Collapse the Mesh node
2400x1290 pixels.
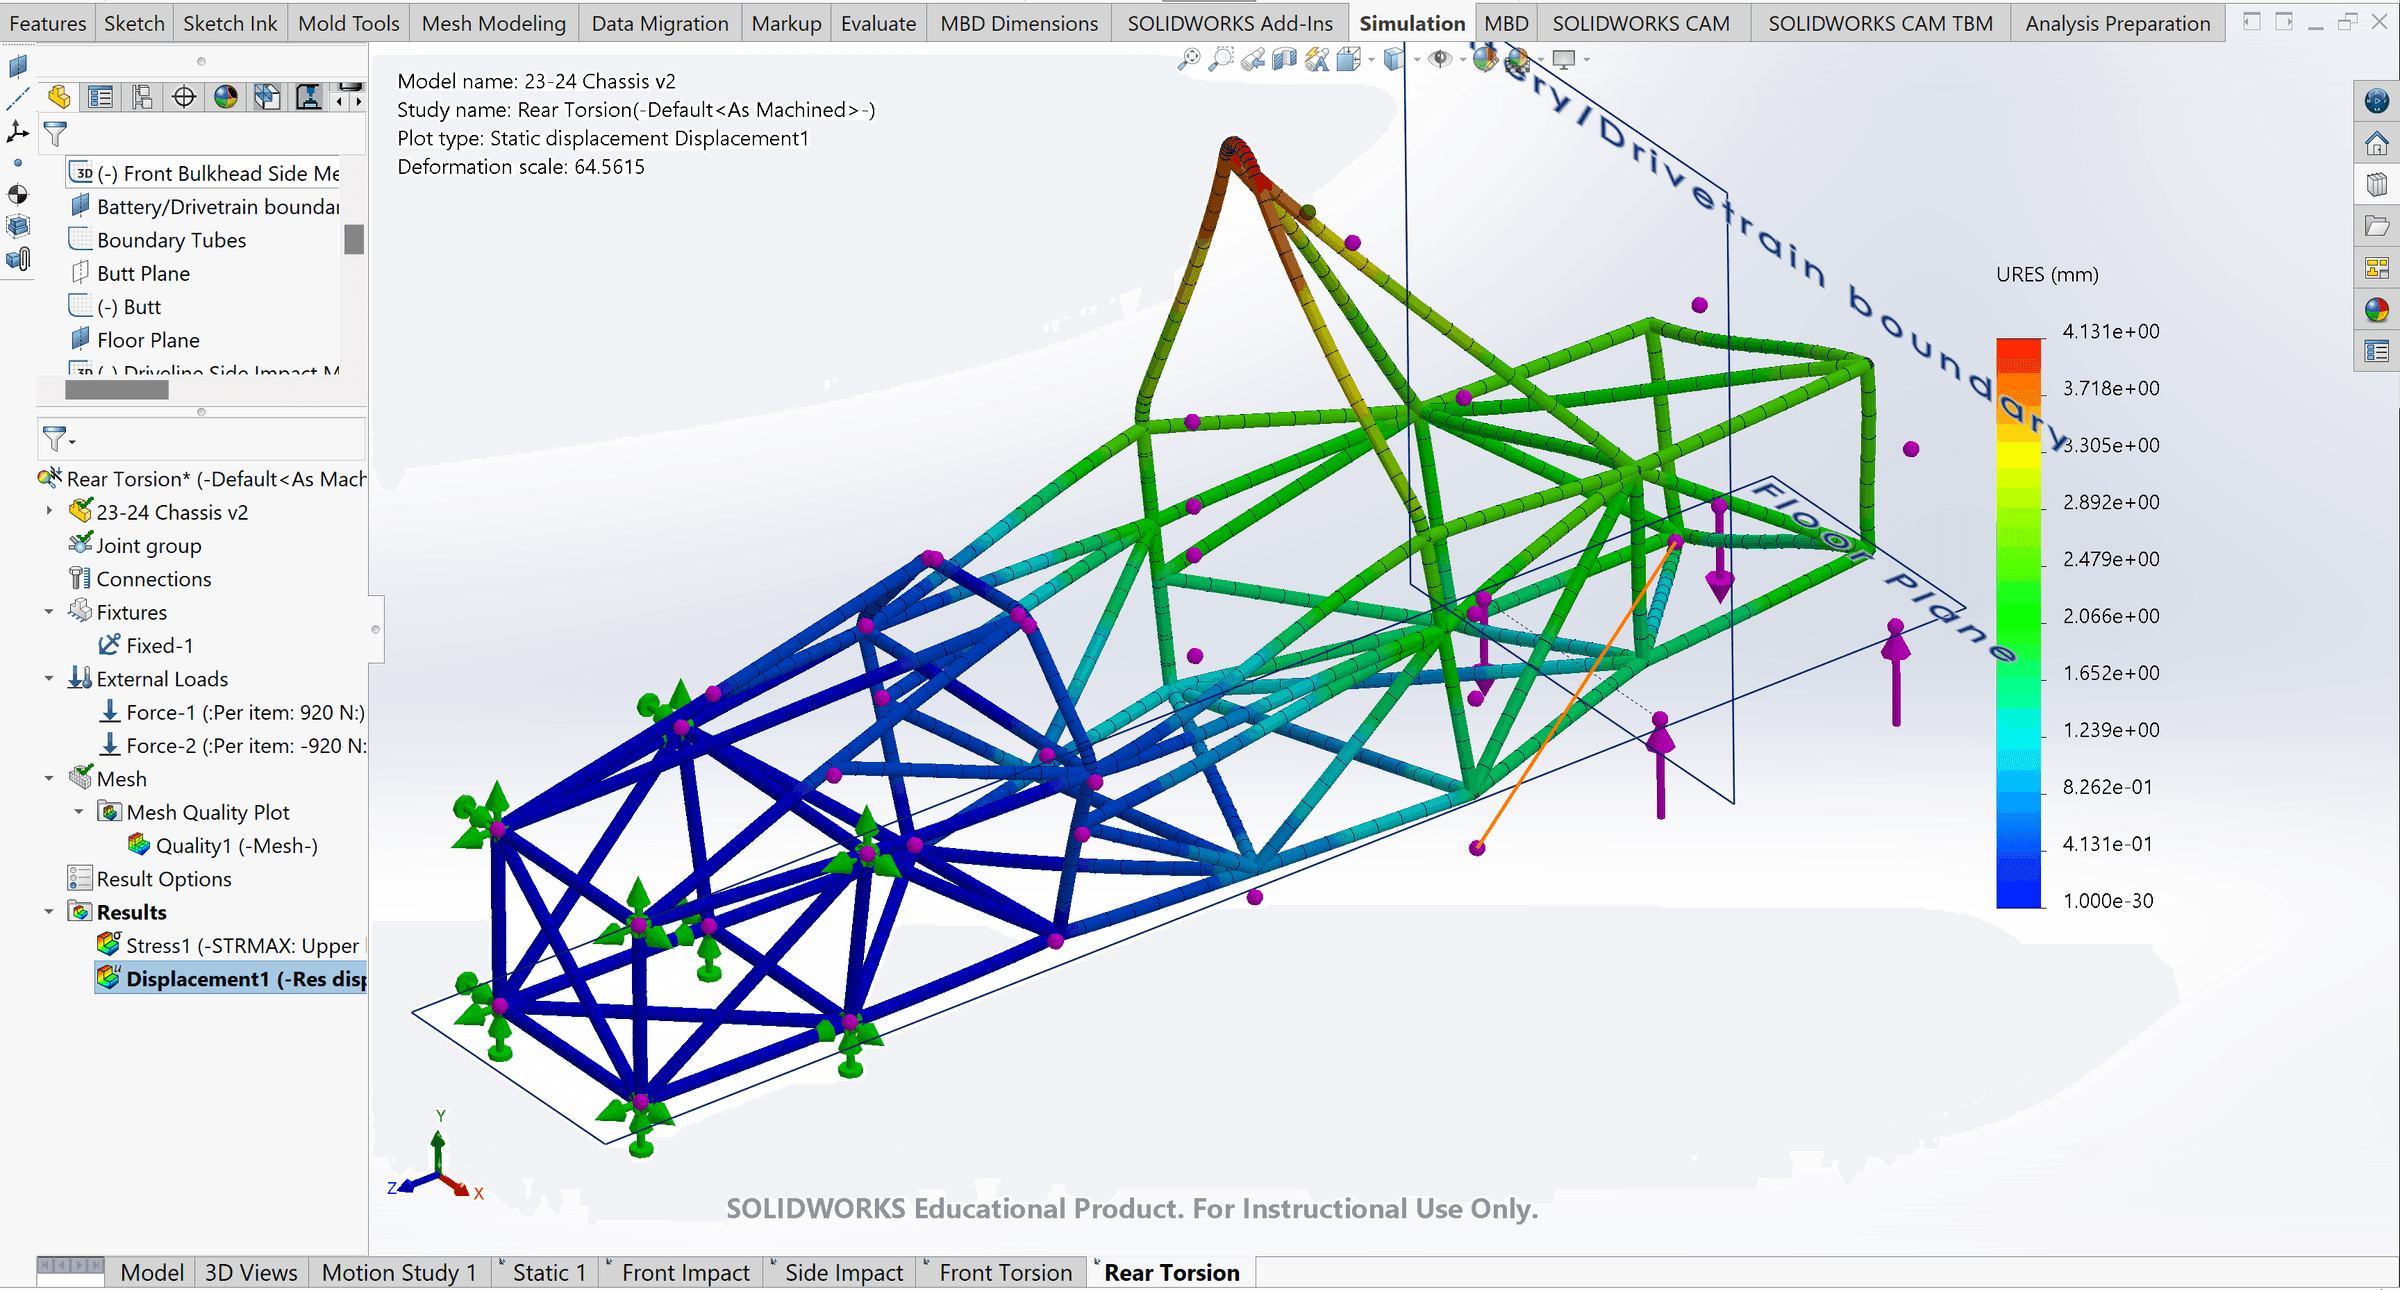pos(49,778)
